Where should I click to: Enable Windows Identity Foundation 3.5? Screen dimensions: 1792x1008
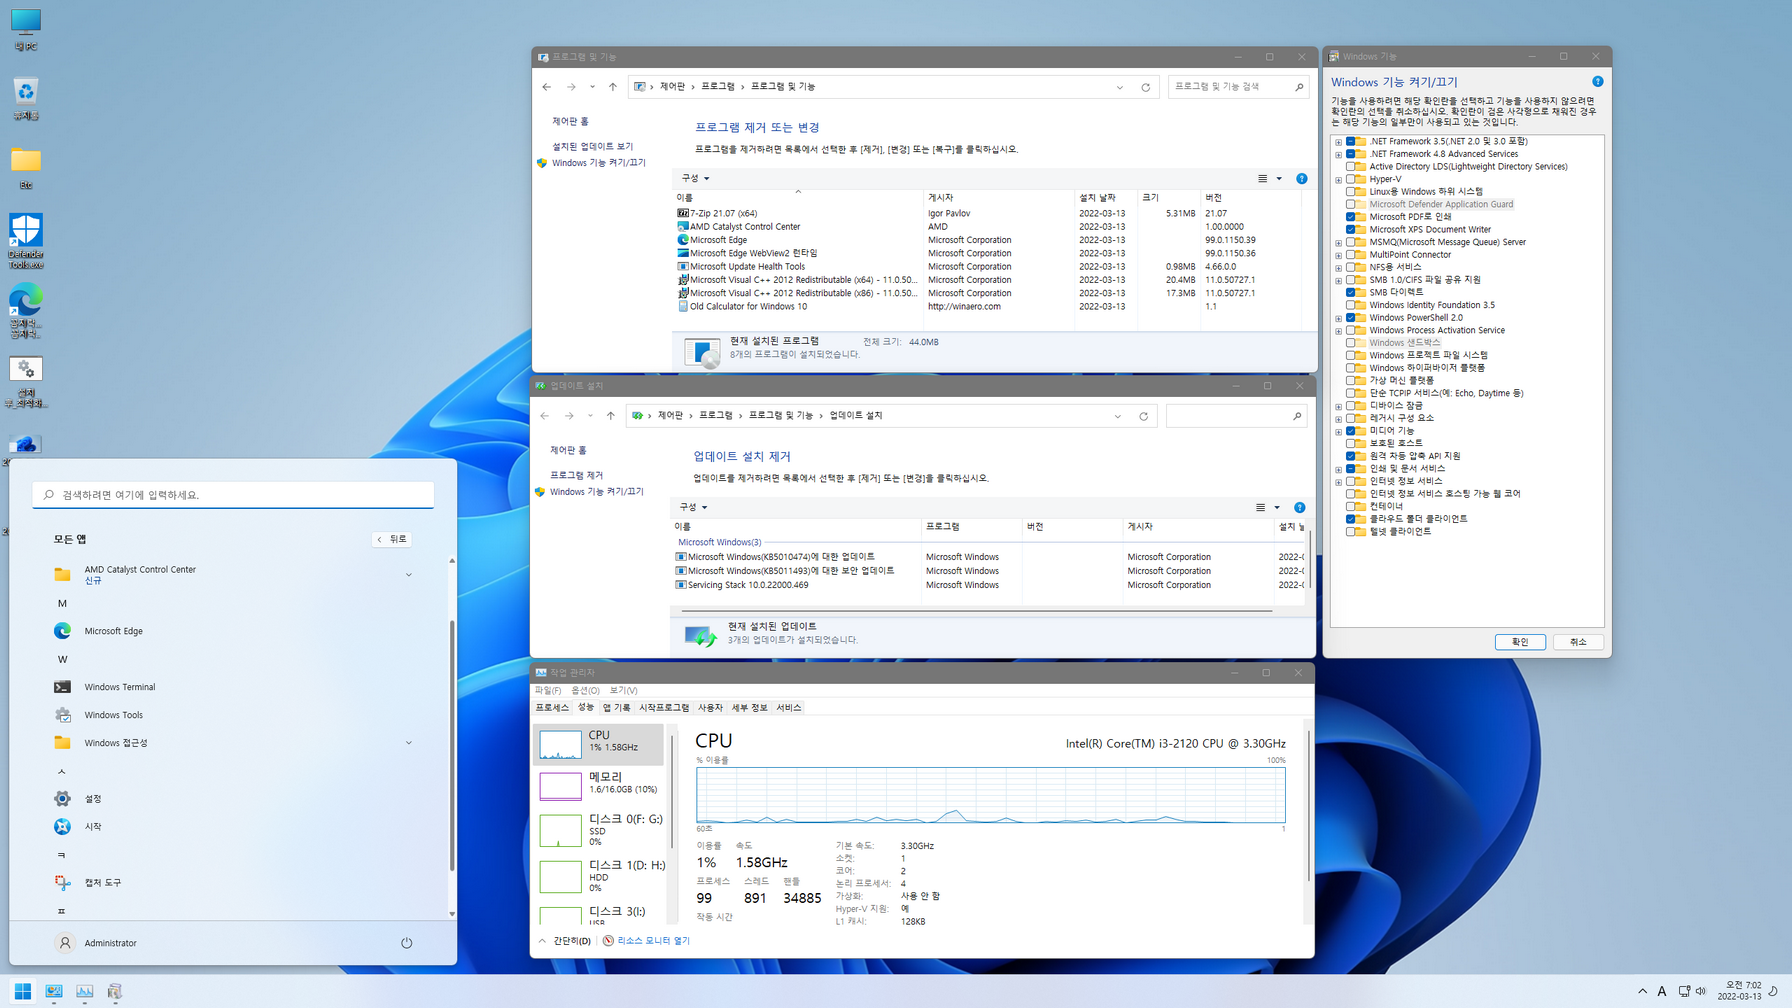coord(1350,305)
